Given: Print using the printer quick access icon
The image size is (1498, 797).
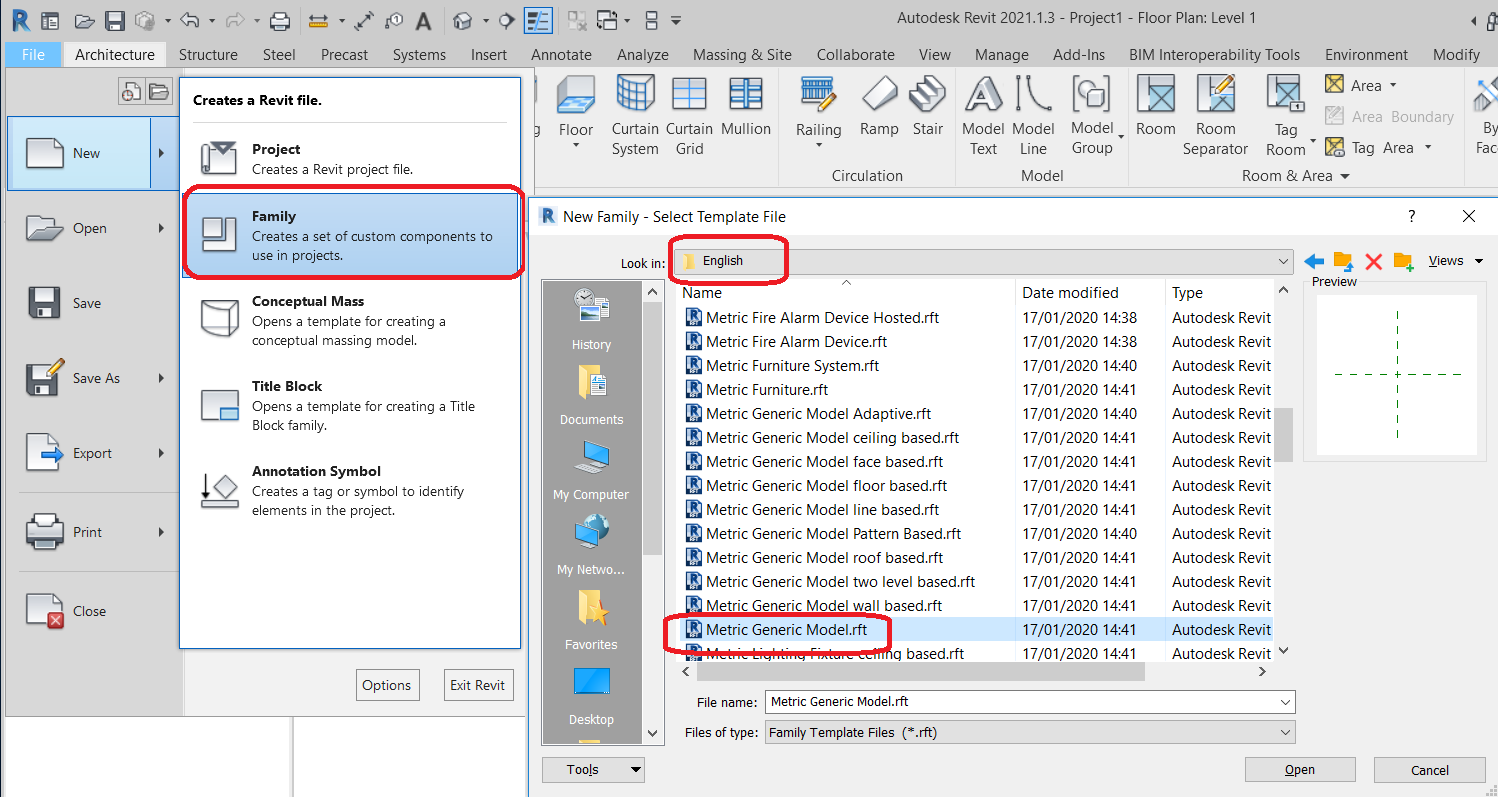Looking at the screenshot, I should click(x=280, y=19).
